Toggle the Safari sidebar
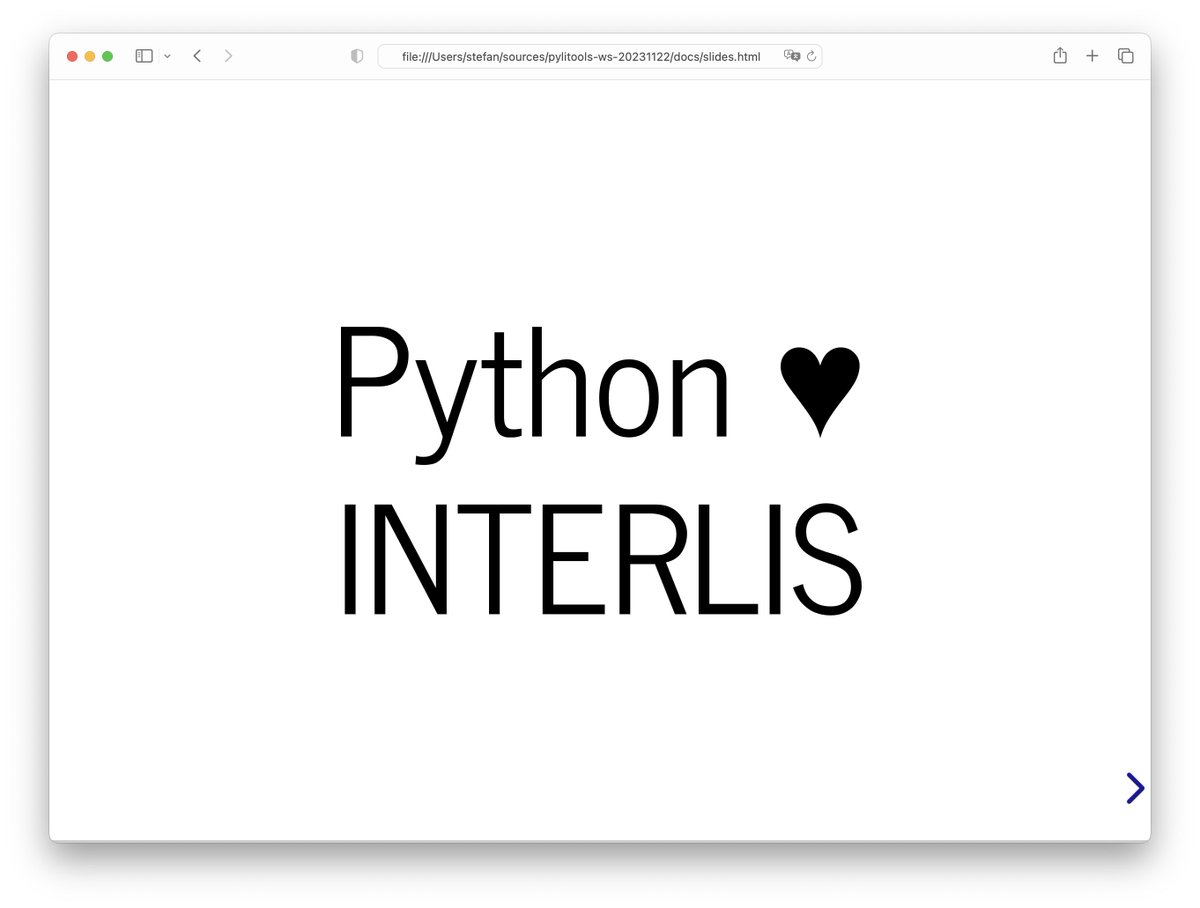 coord(144,56)
